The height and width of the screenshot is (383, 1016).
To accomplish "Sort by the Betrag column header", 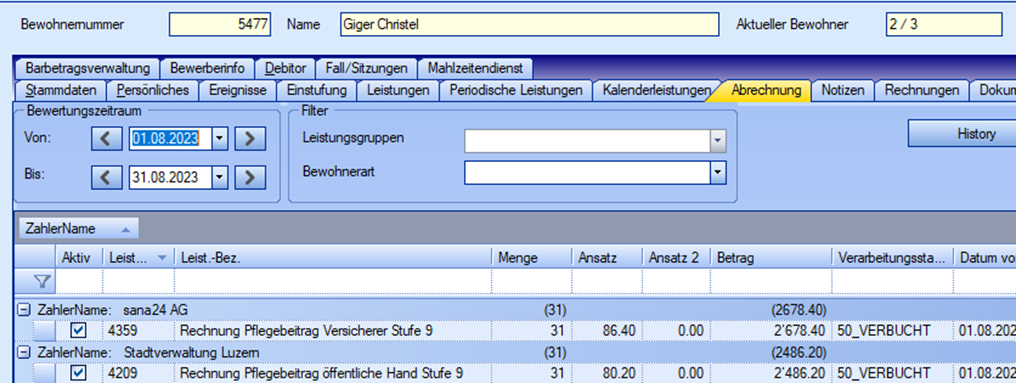I will [771, 257].
